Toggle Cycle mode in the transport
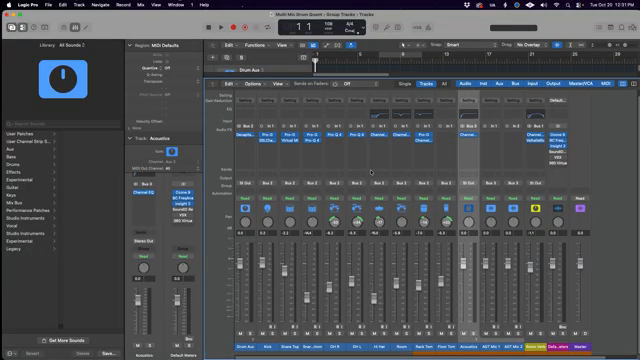640x360 pixels. [x=268, y=27]
